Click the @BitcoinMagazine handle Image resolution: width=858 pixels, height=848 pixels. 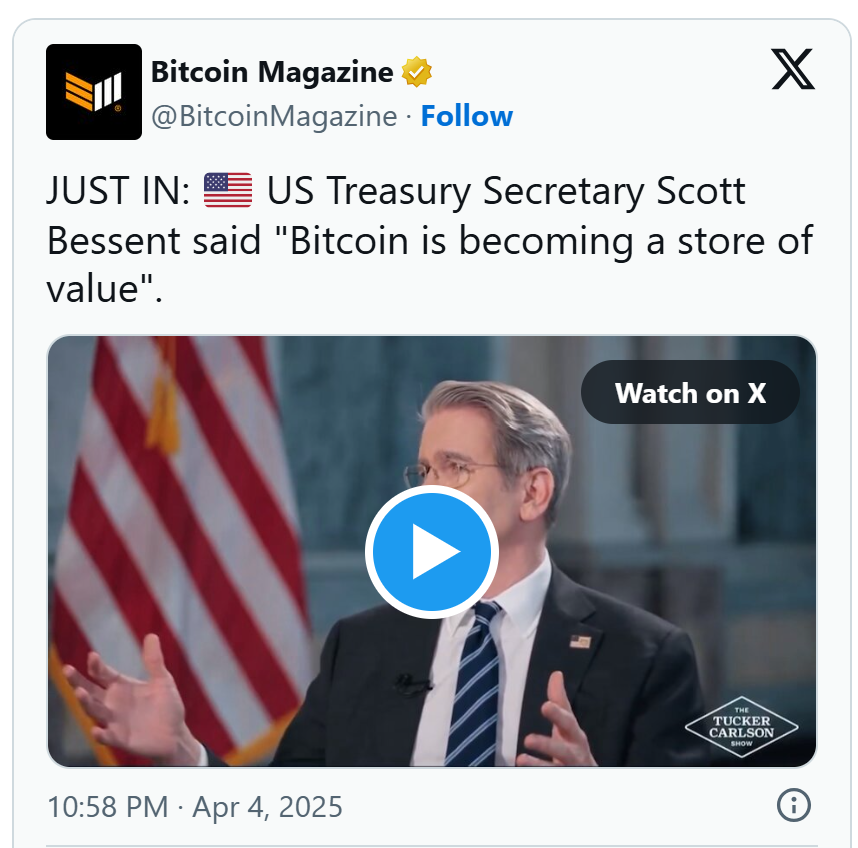pos(274,116)
